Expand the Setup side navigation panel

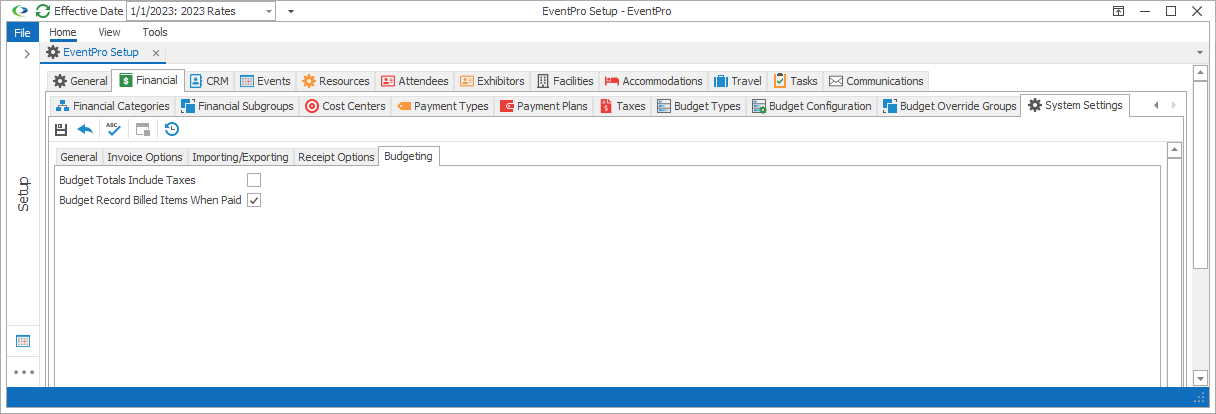pos(25,54)
